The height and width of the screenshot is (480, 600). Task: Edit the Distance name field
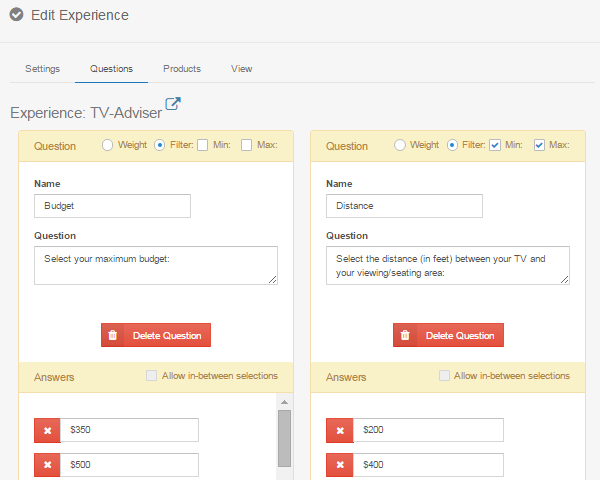404,206
